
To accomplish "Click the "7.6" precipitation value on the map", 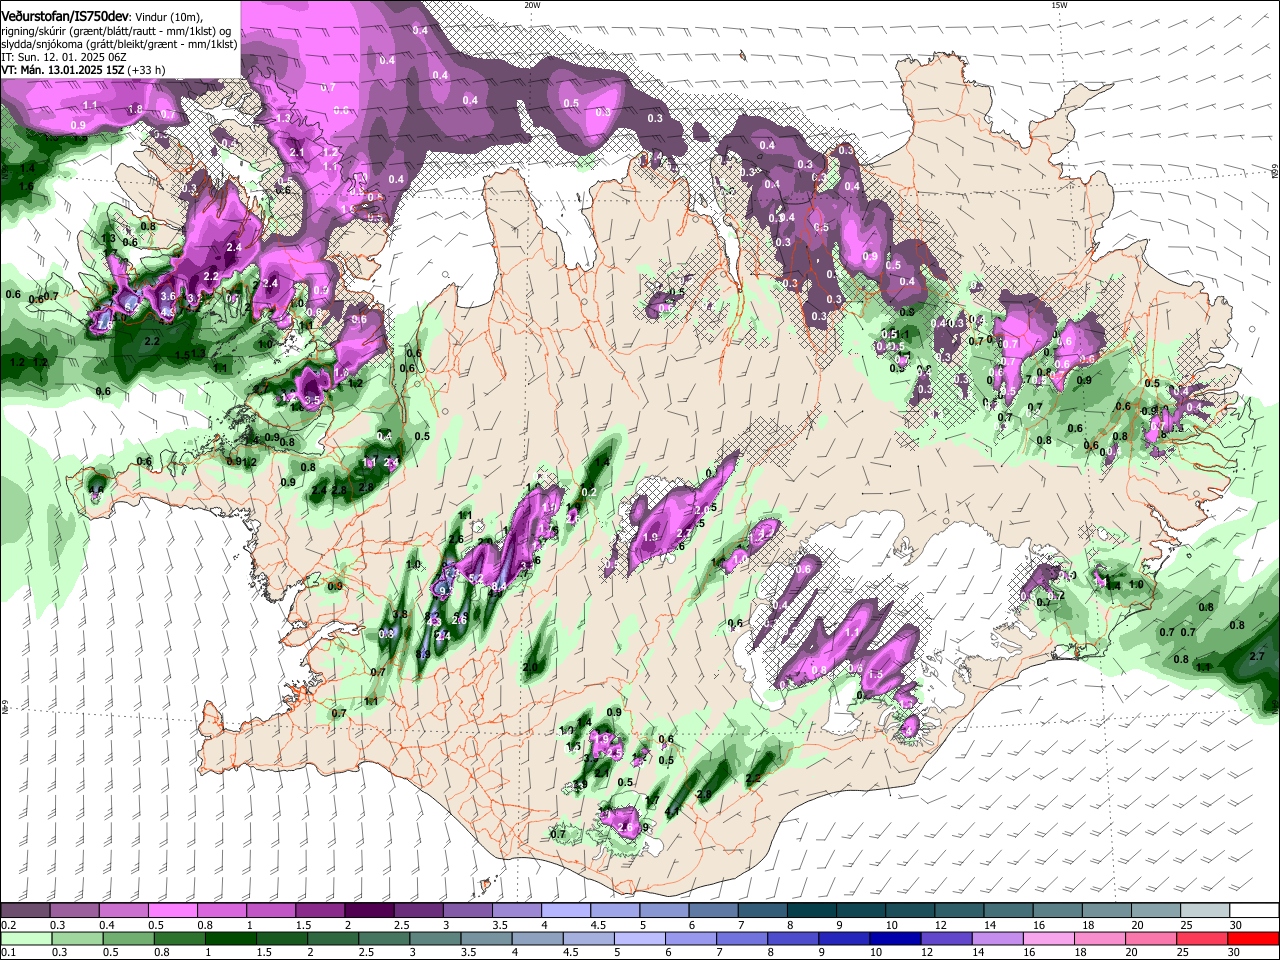I will [x=104, y=325].
